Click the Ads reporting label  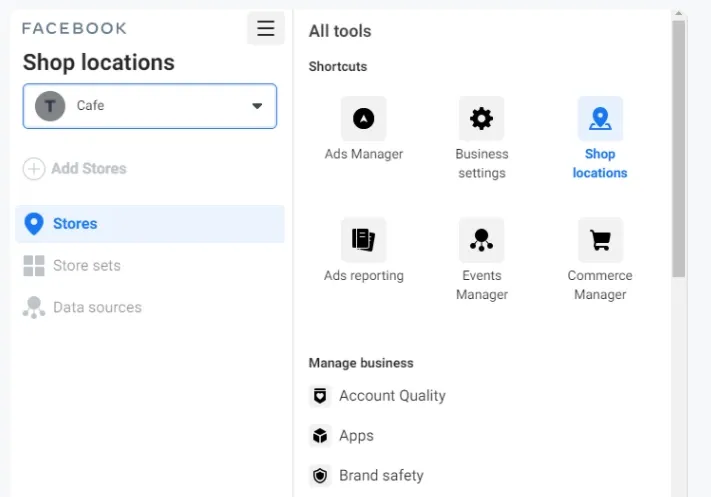pos(364,276)
